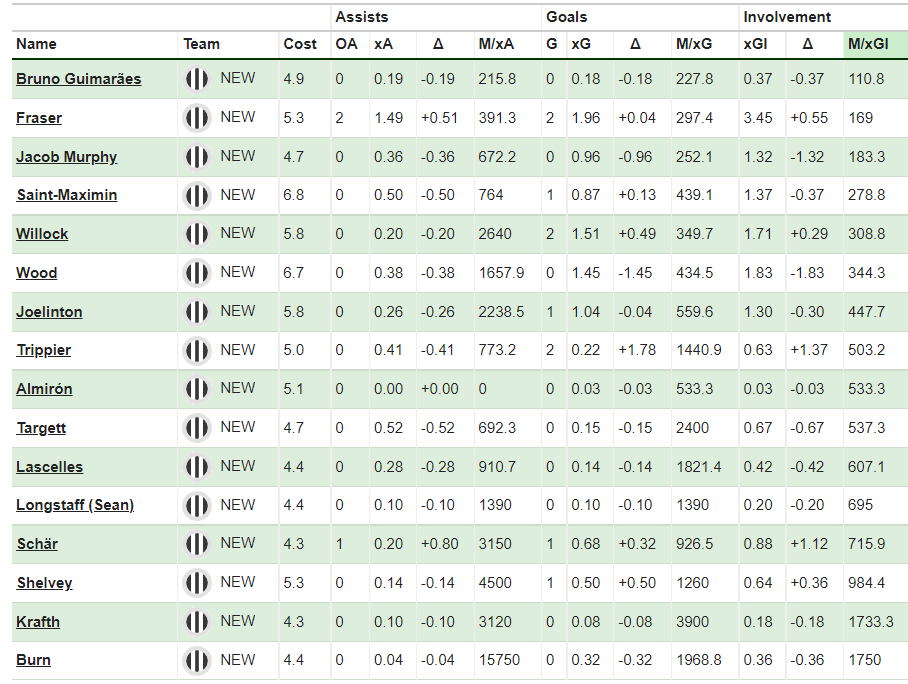The image size is (908, 684).
Task: Sort table by M/xGI column header
Action: (x=867, y=44)
